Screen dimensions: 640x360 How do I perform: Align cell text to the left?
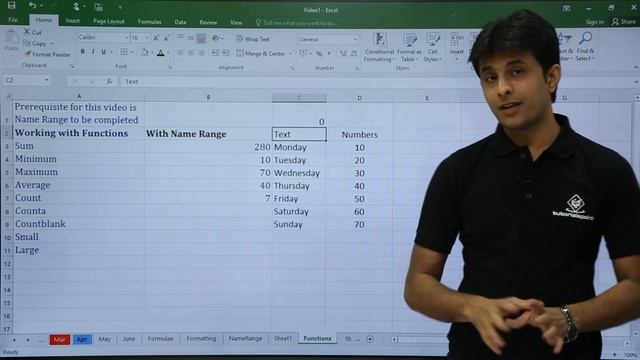[x=180, y=53]
